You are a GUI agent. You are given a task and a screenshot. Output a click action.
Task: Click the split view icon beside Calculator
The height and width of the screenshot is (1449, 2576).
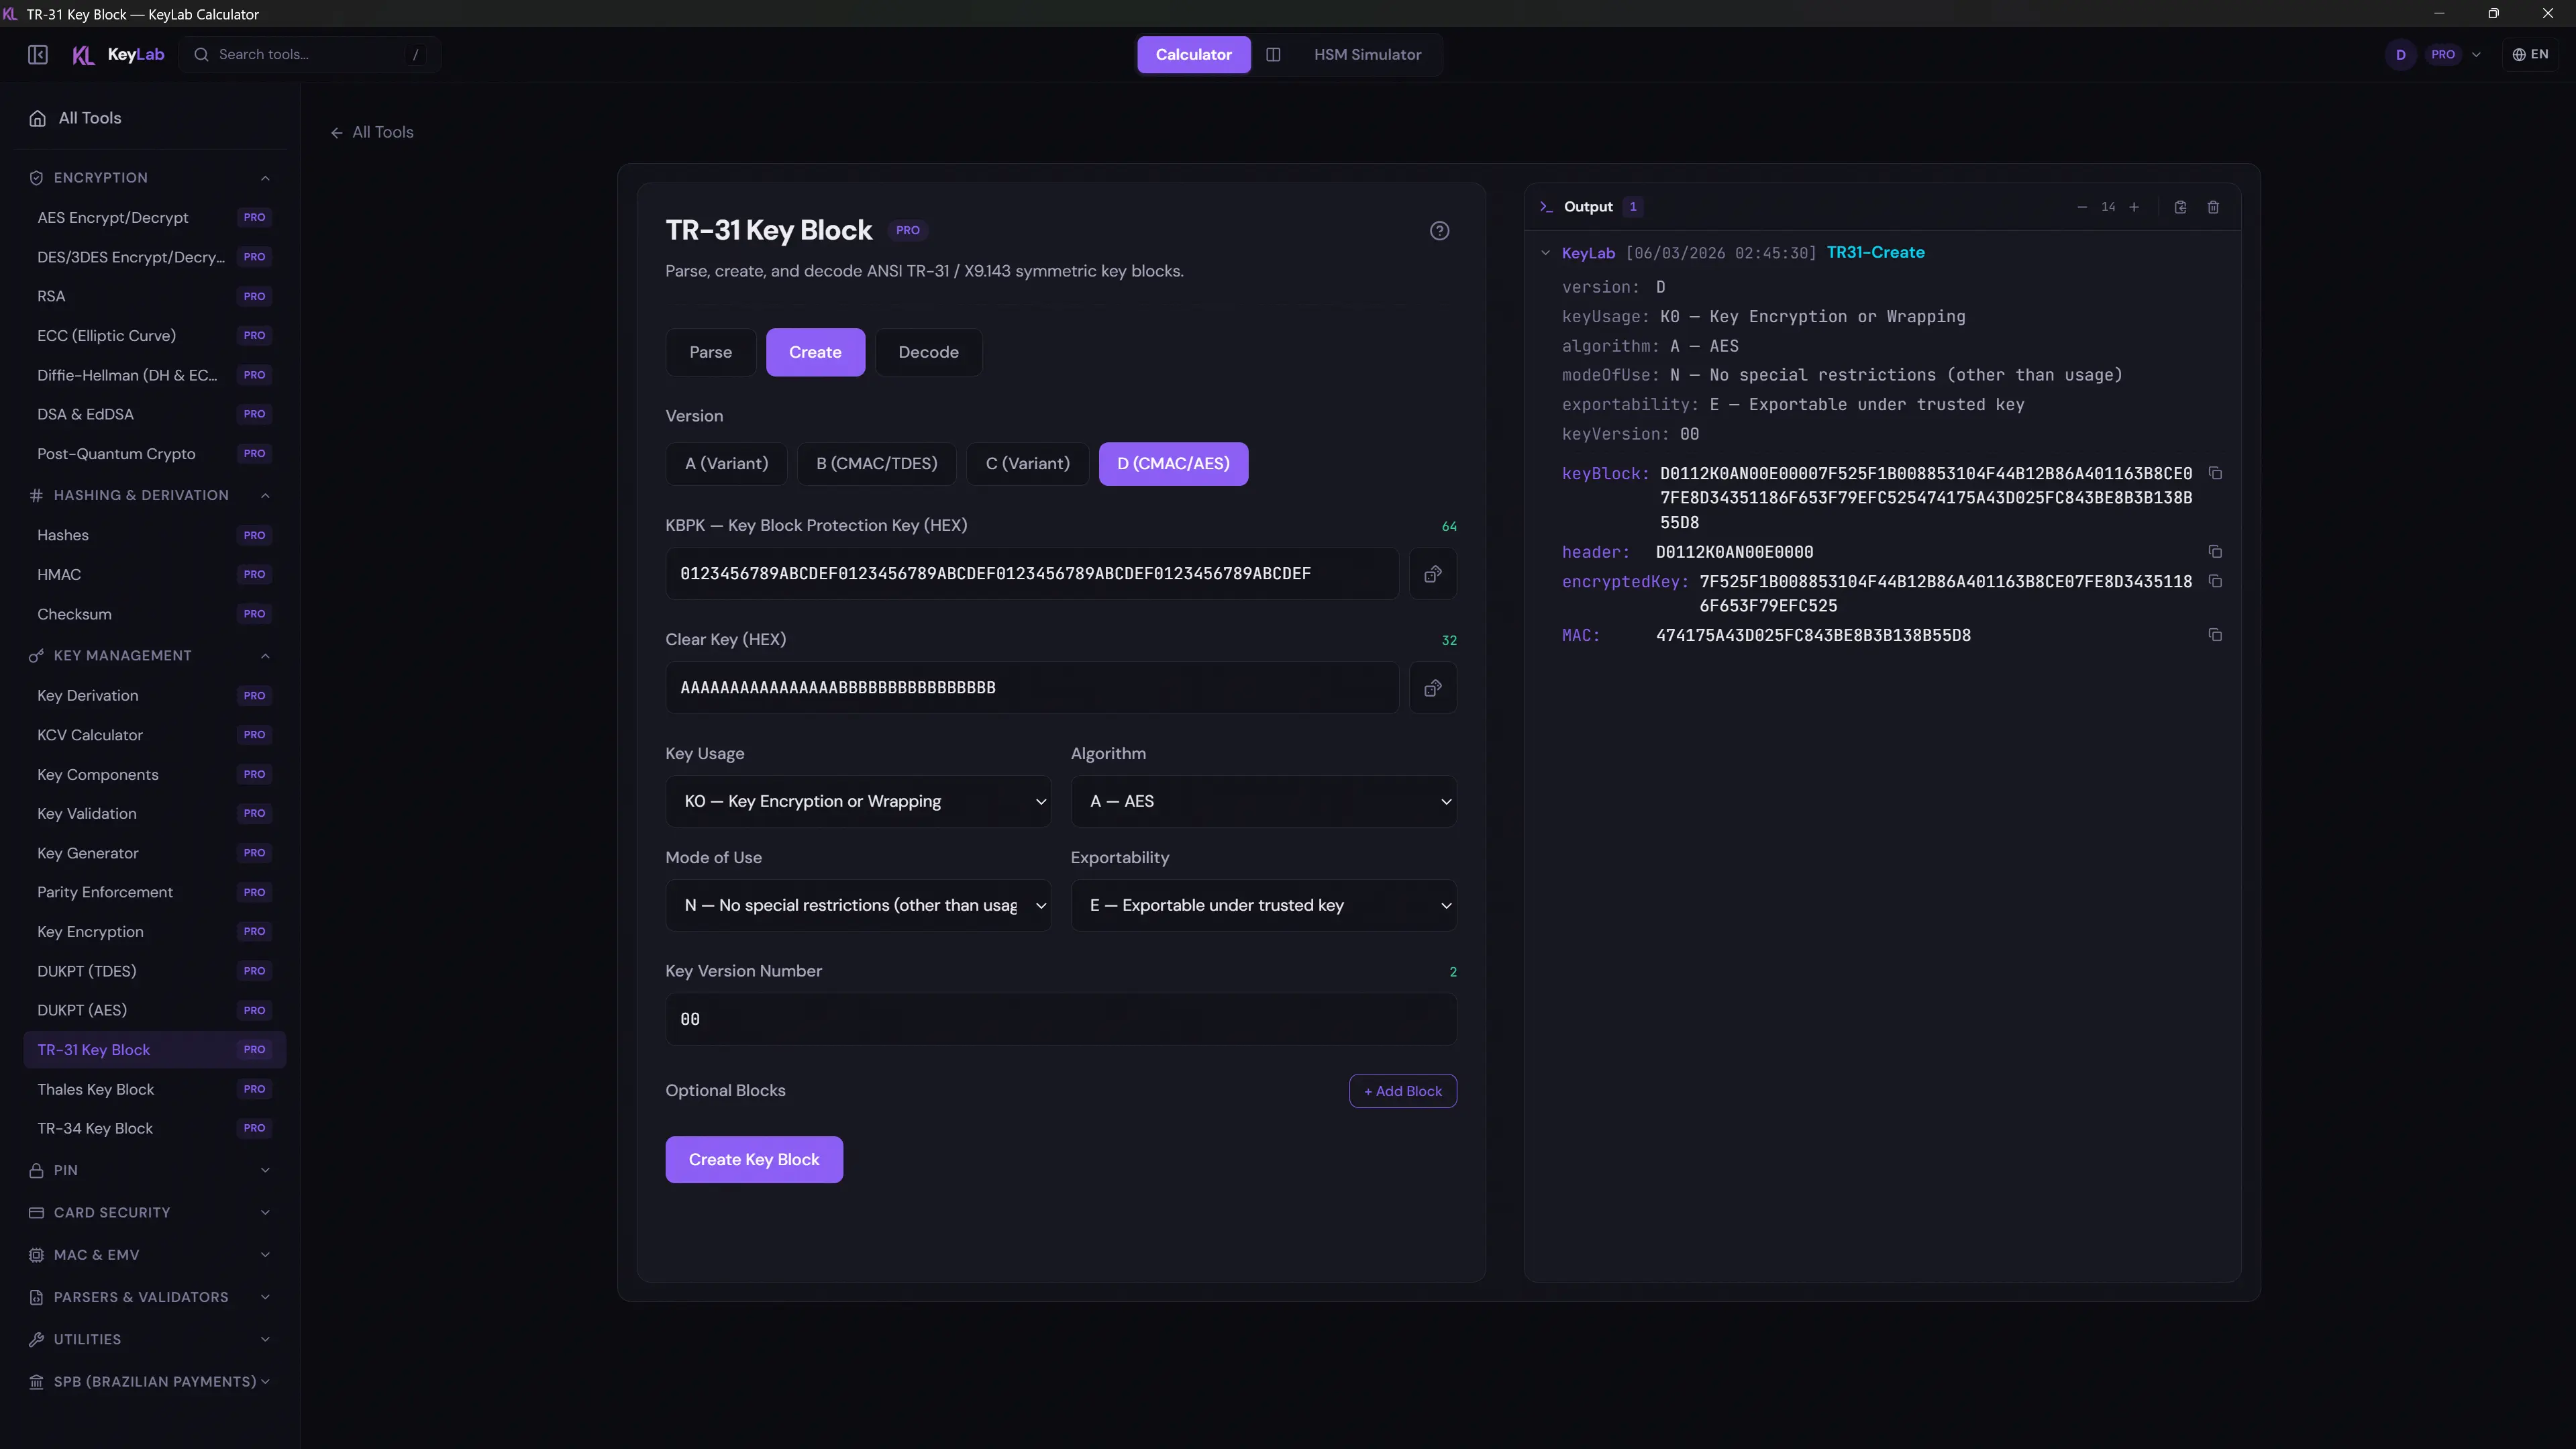(x=1273, y=55)
